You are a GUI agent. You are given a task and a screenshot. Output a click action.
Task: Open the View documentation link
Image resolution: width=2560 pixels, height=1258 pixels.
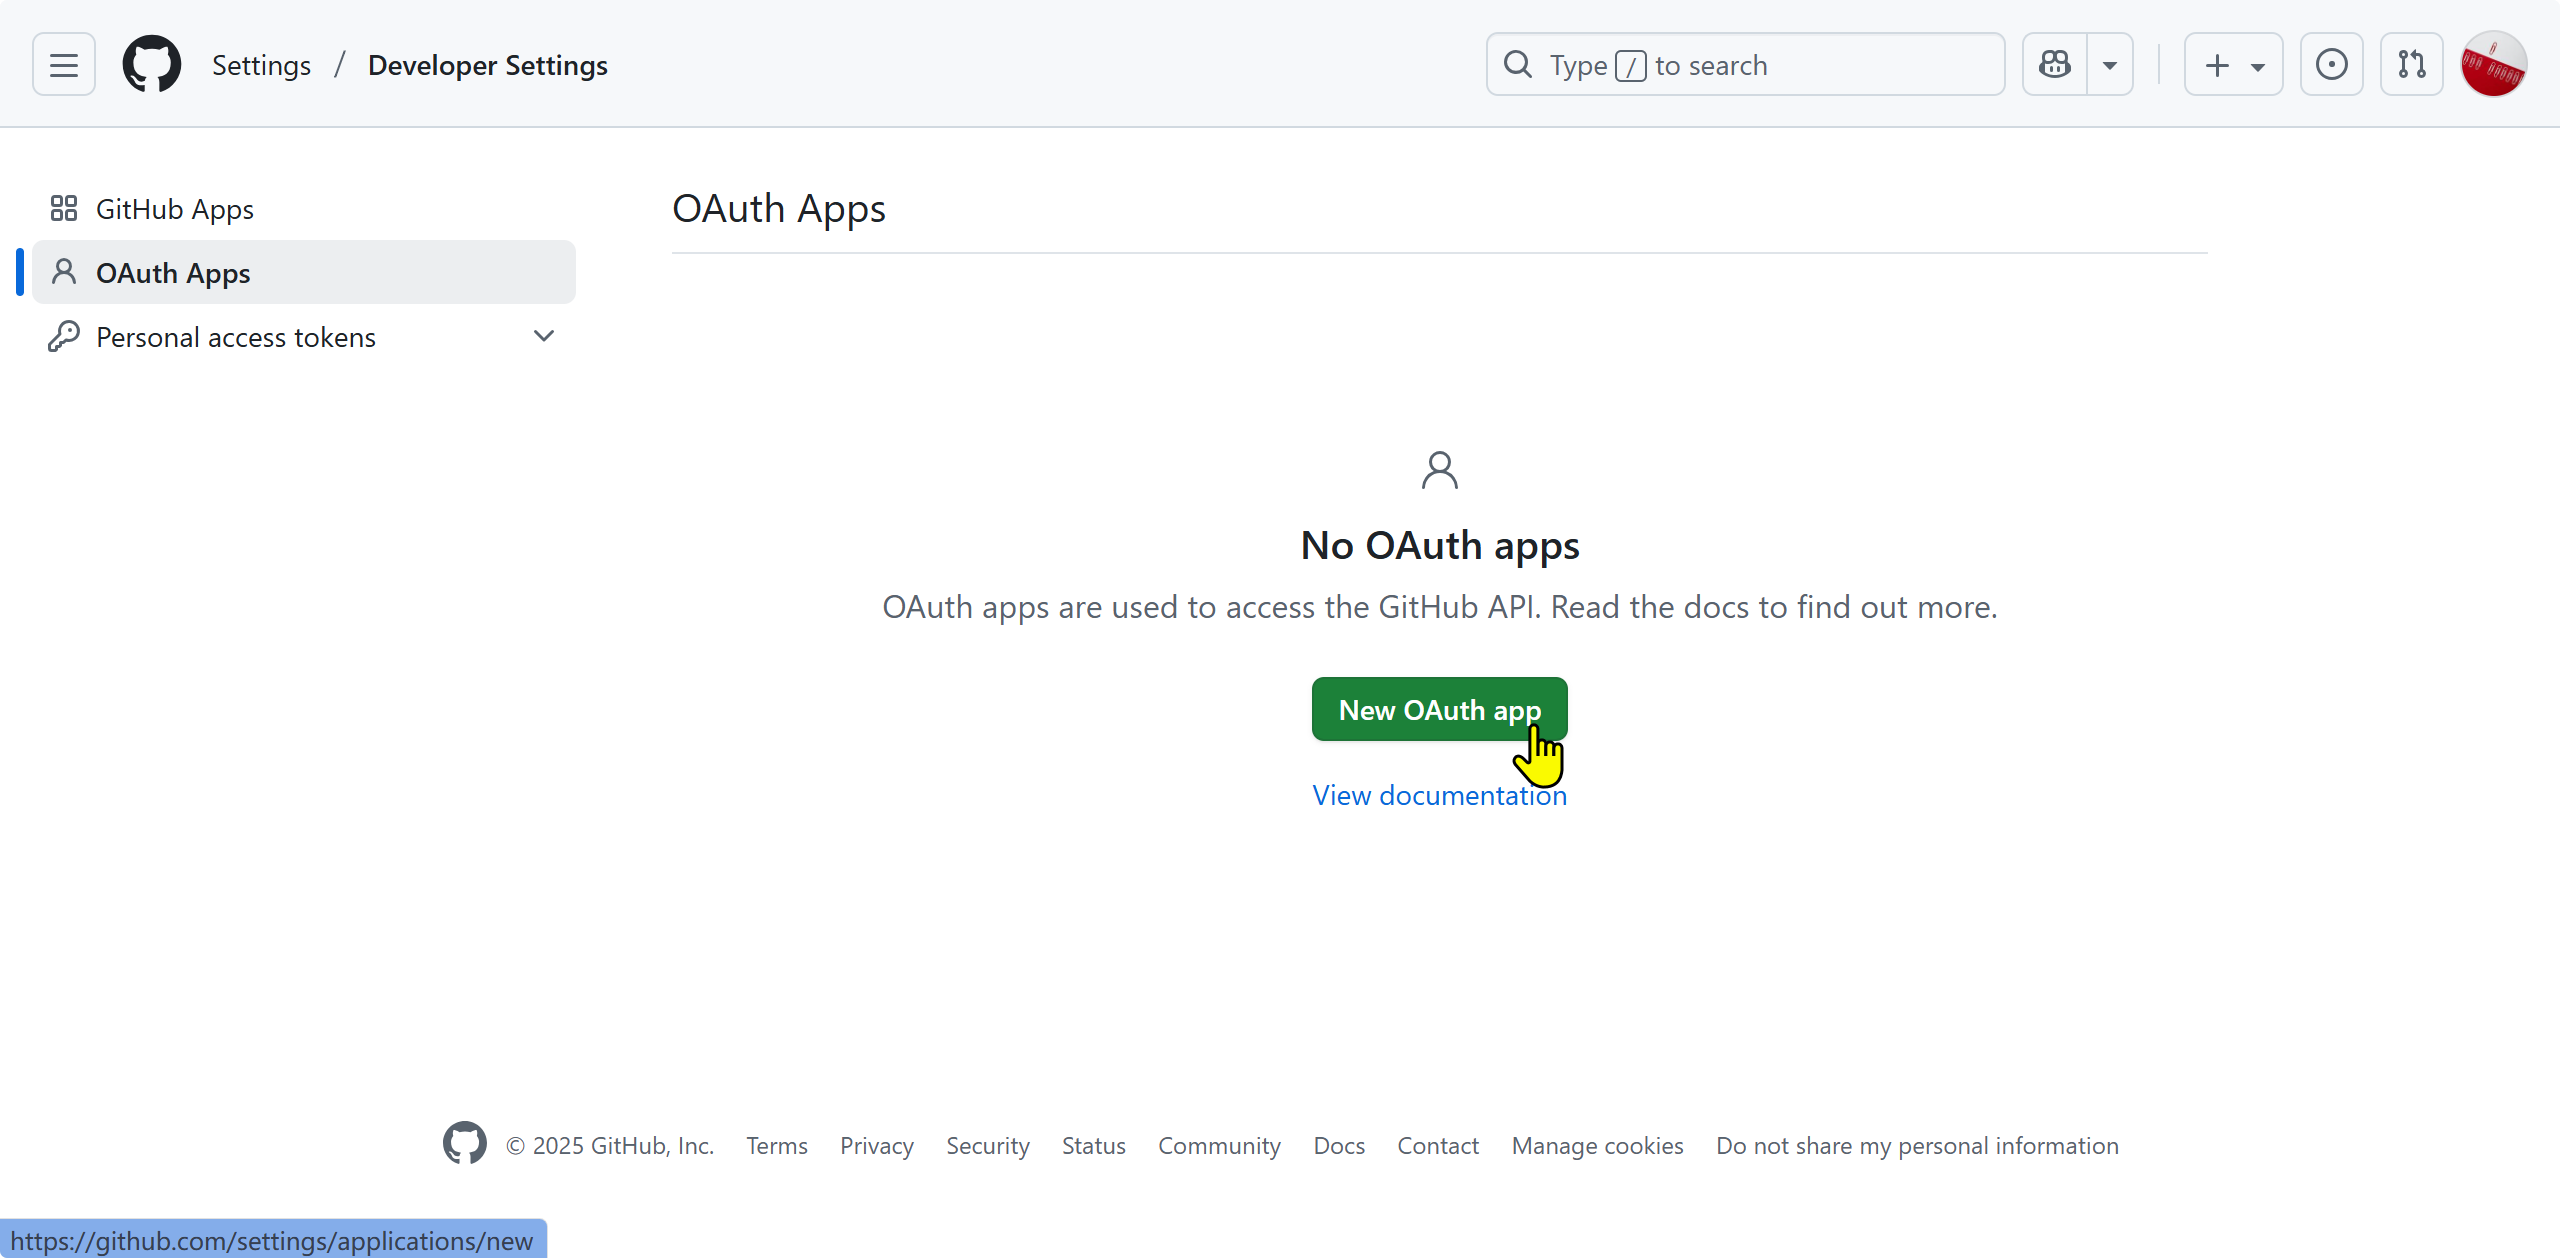point(1439,795)
